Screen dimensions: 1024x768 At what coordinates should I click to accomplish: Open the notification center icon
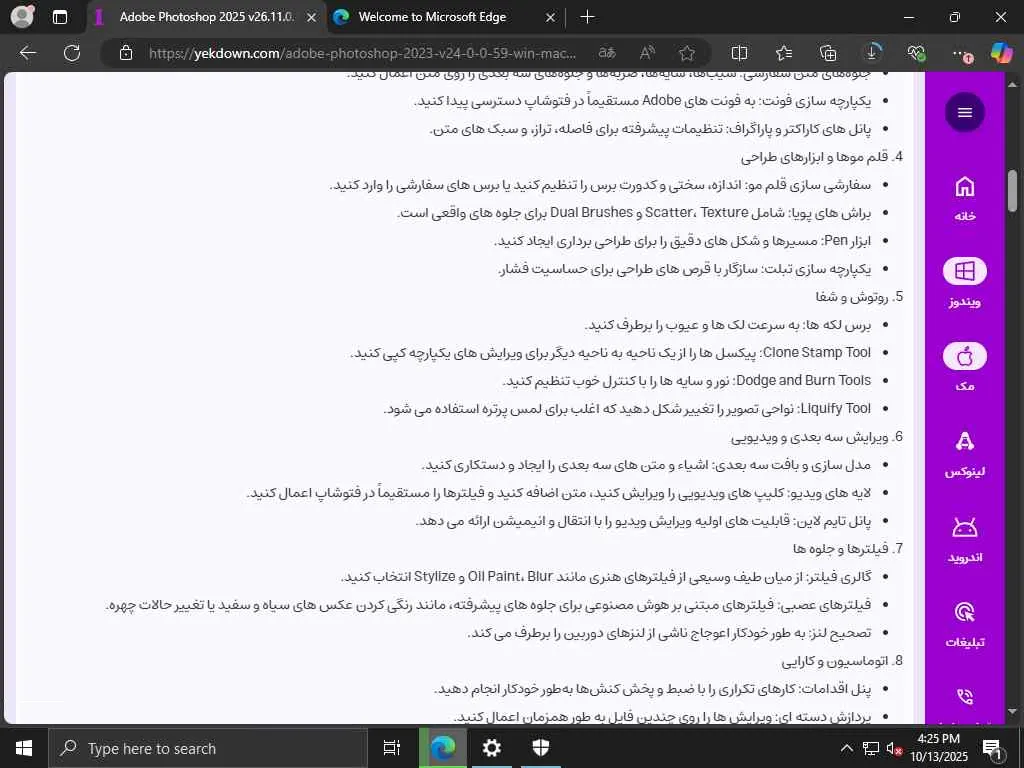(993, 748)
